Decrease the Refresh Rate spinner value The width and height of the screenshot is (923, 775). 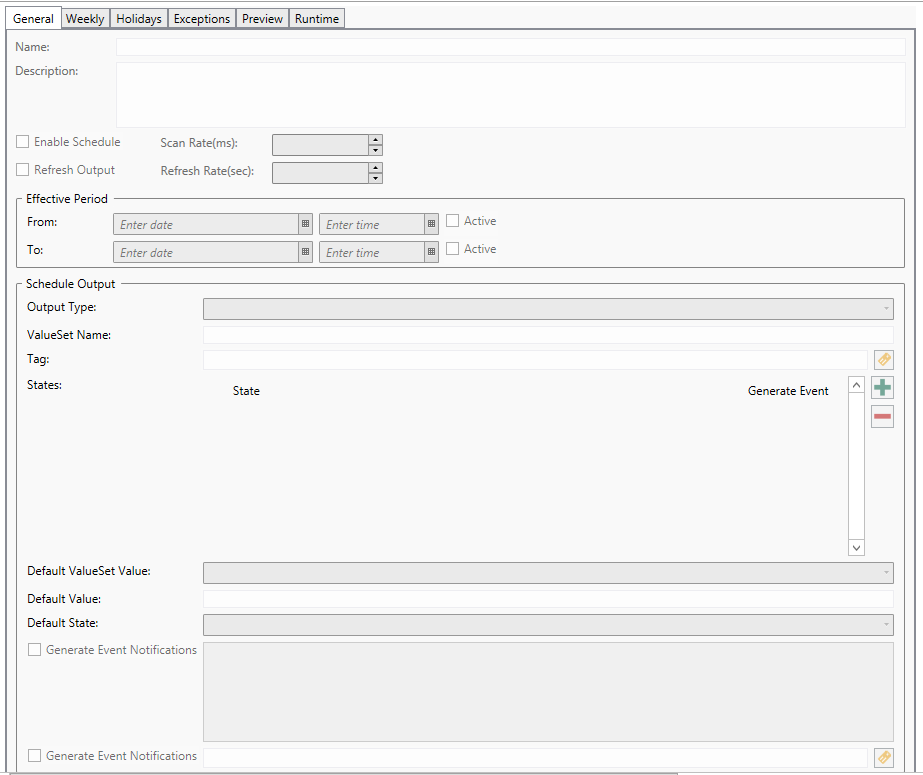pyautogui.click(x=375, y=178)
